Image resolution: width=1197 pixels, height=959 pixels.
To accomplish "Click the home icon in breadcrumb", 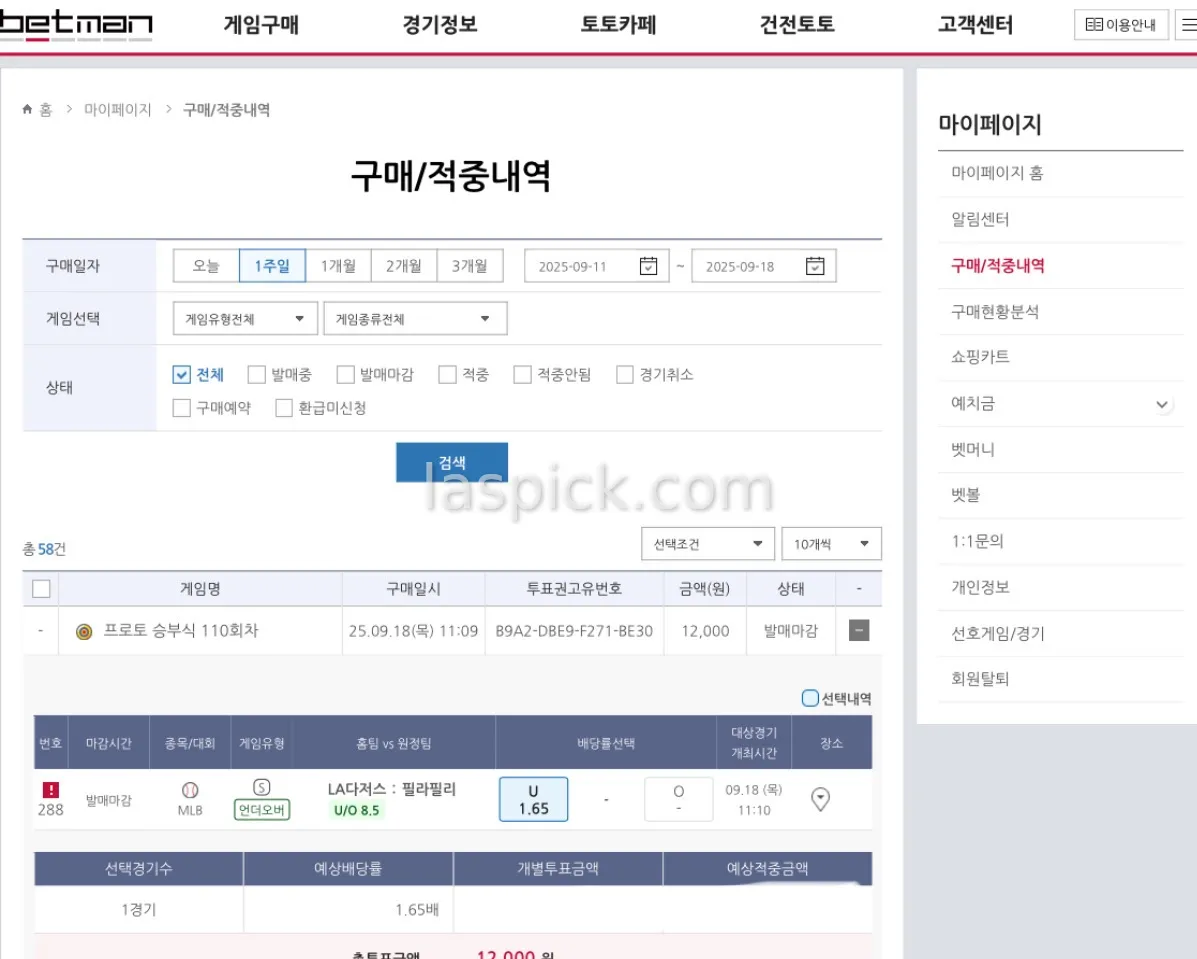I will point(28,110).
